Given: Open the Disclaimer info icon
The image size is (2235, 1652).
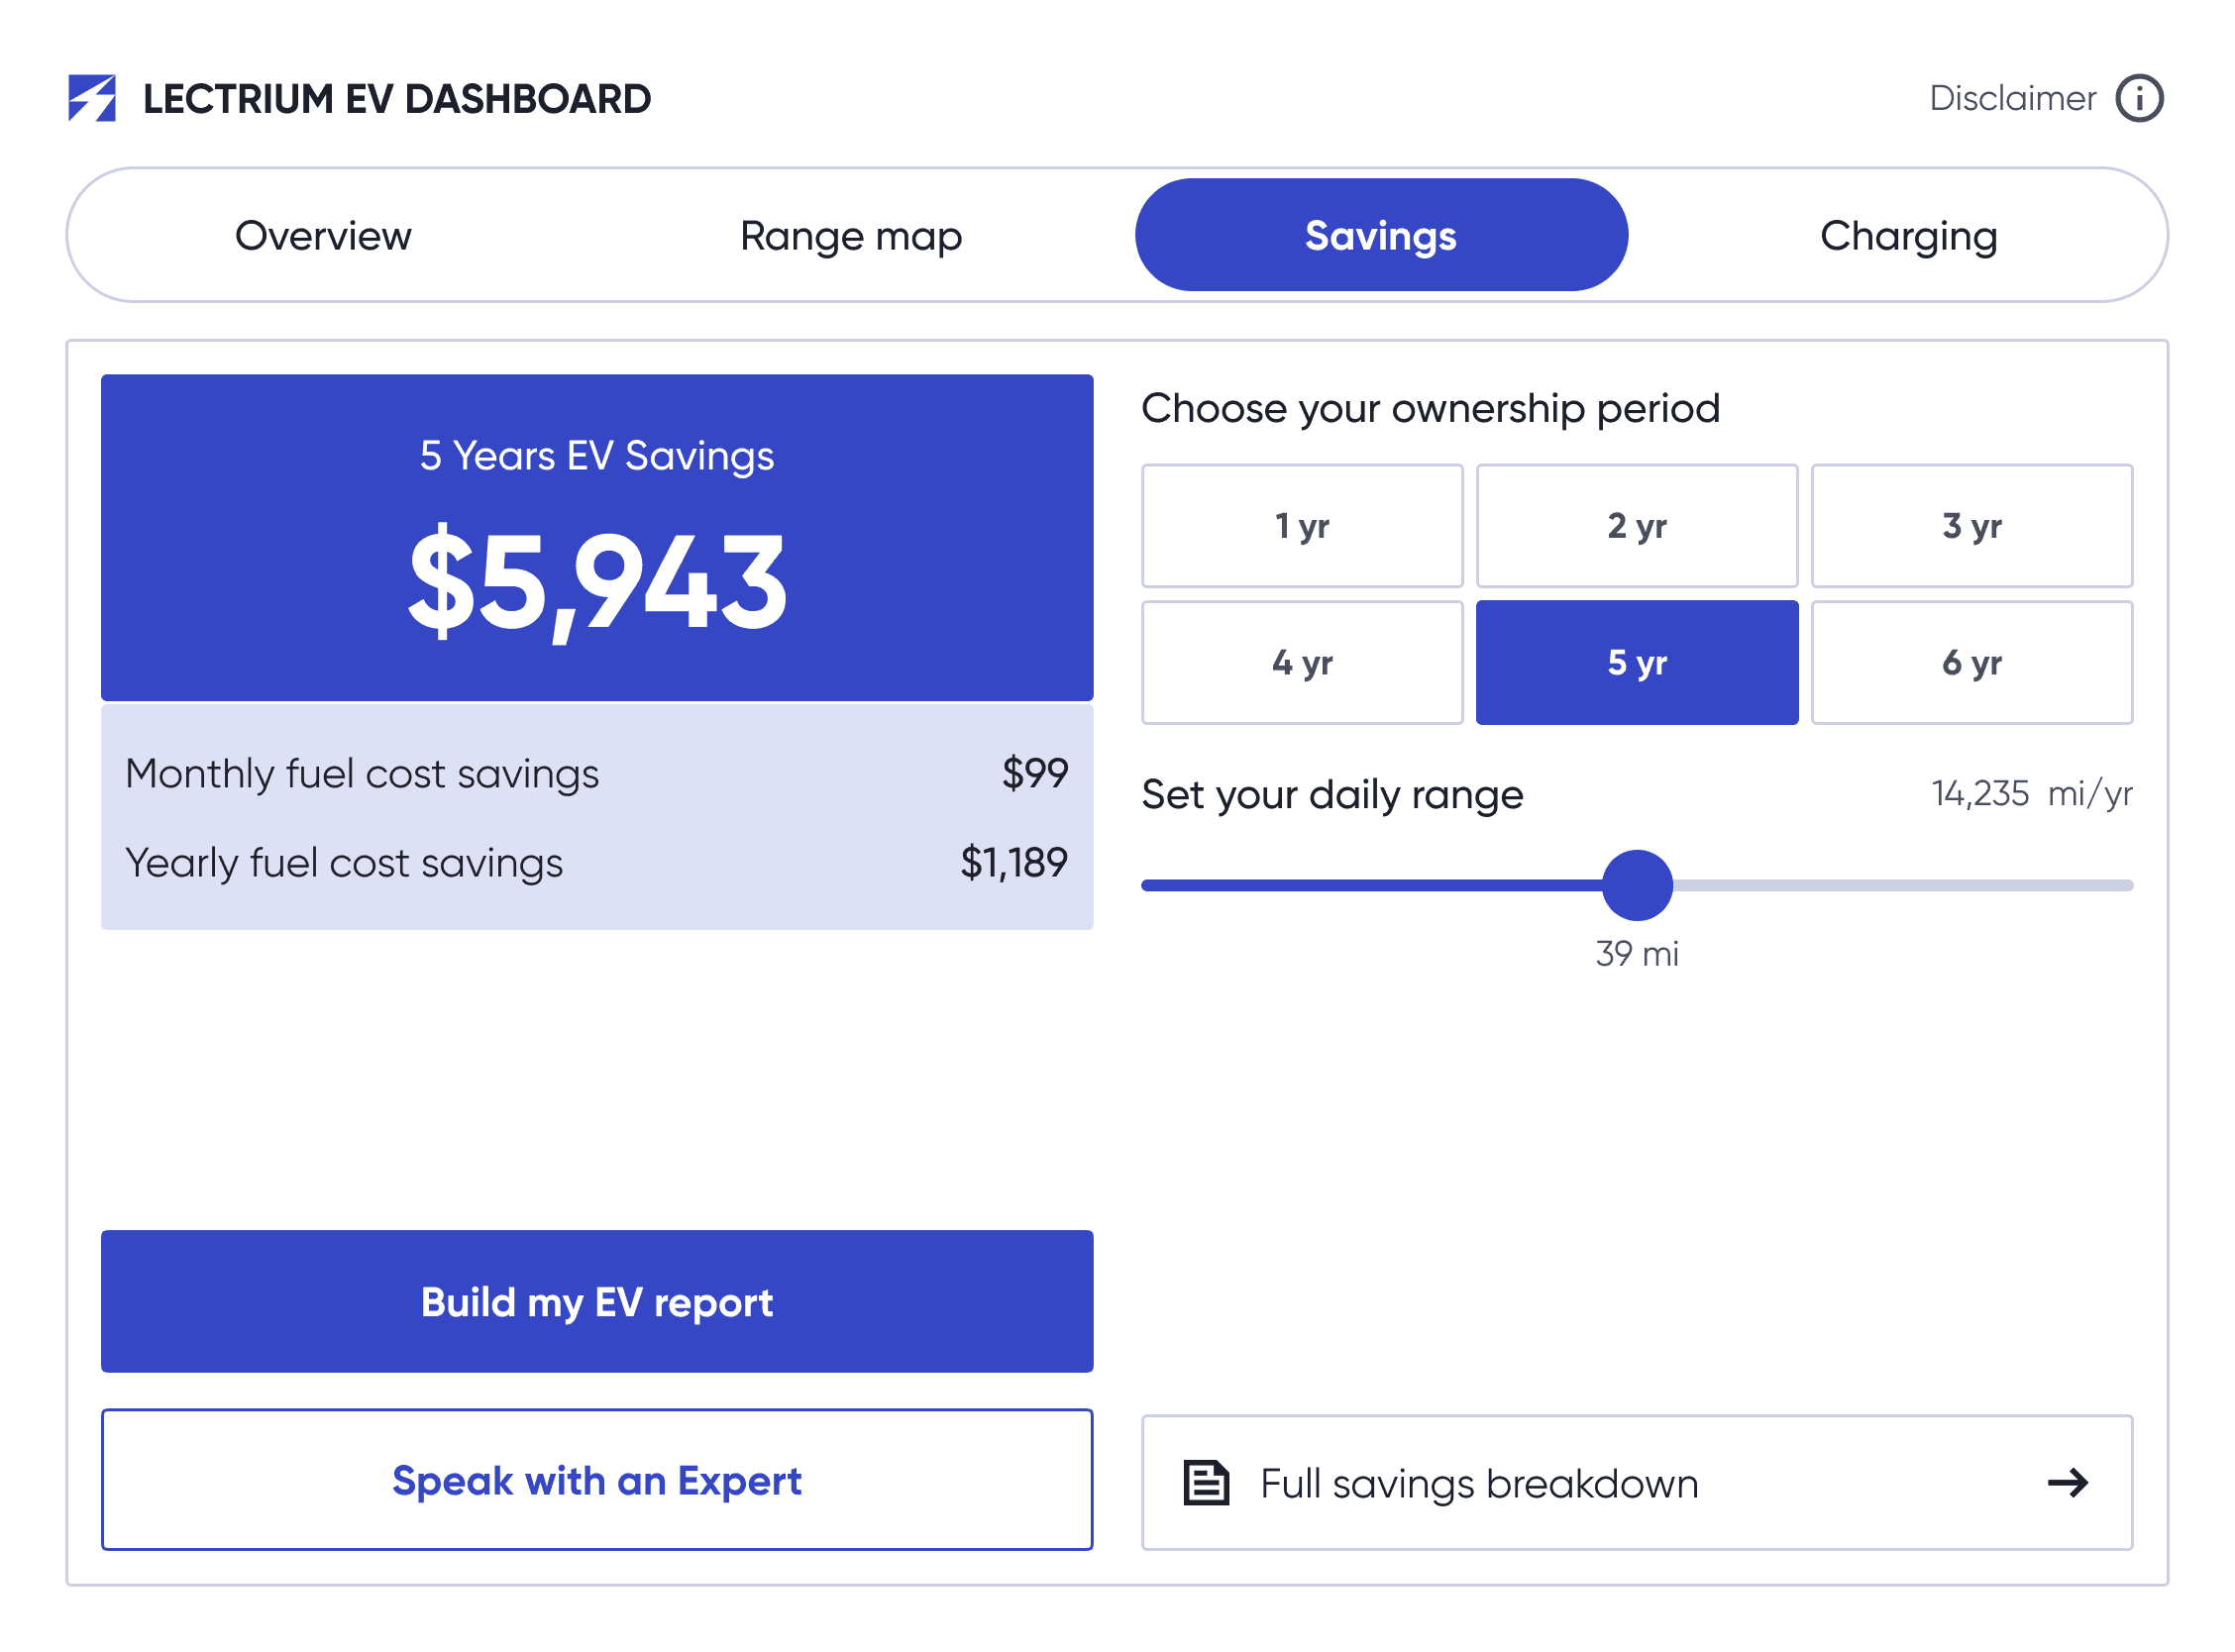Looking at the screenshot, I should (2139, 98).
